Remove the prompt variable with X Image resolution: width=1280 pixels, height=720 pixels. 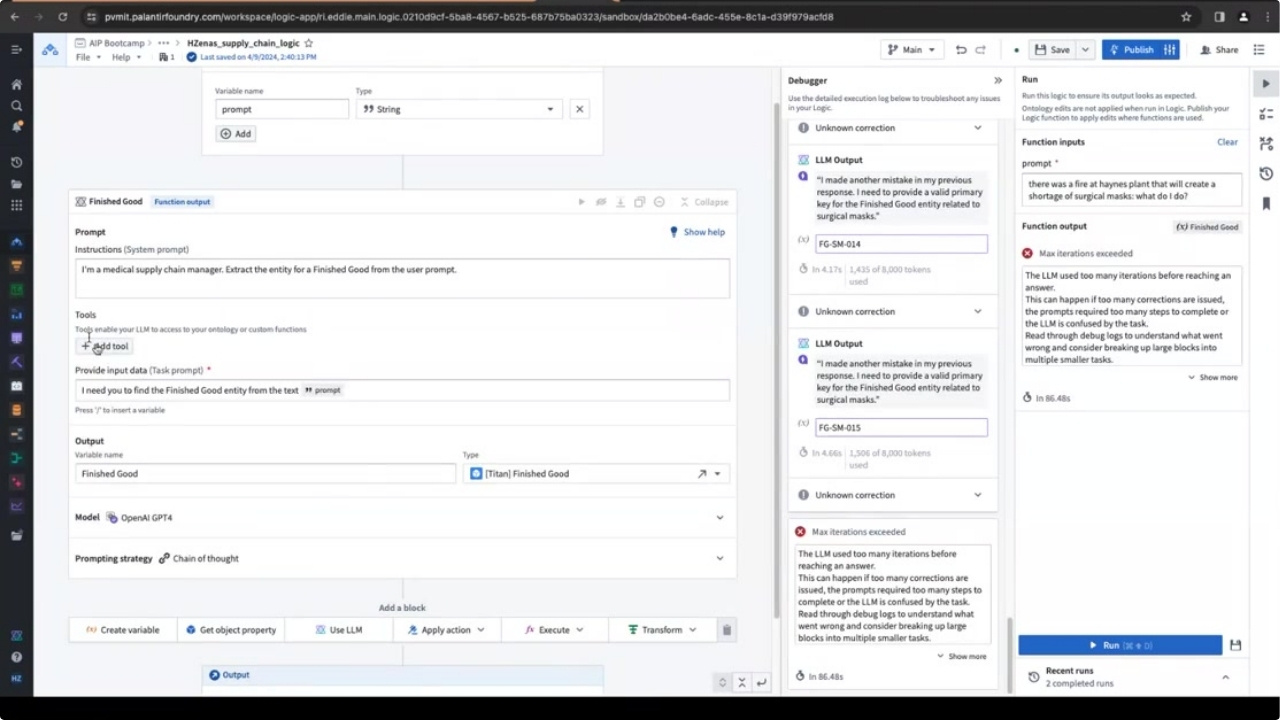click(x=579, y=109)
